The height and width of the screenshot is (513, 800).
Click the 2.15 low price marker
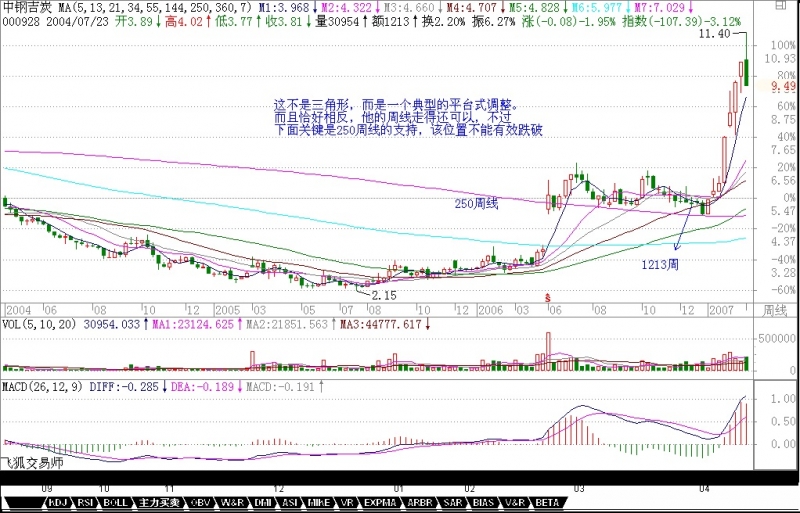[385, 296]
